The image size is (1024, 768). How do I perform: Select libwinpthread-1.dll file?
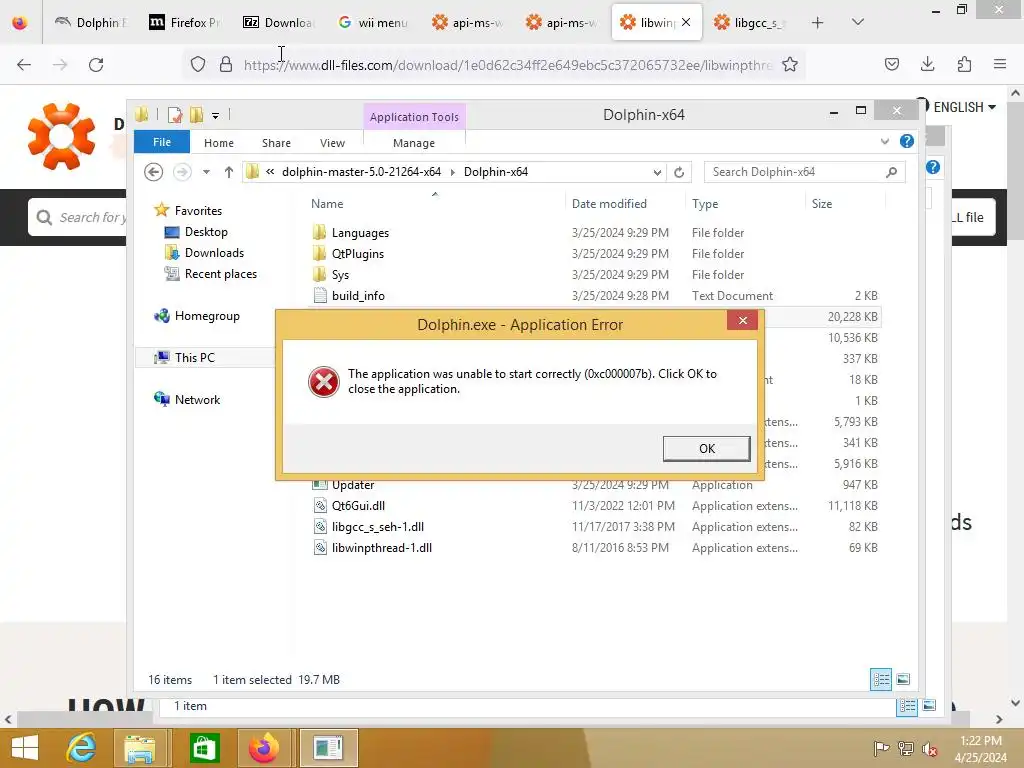tap(381, 547)
